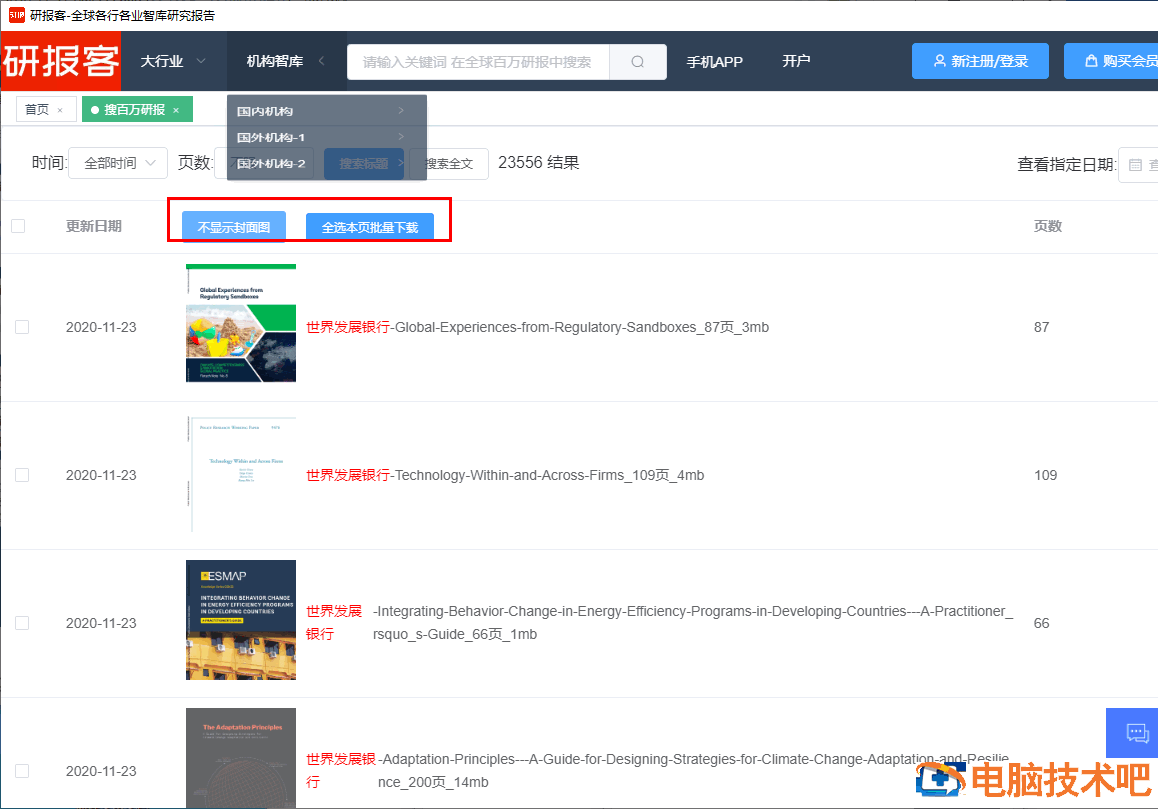Click the 研报客 logo
The height and width of the screenshot is (809, 1158).
[61, 61]
